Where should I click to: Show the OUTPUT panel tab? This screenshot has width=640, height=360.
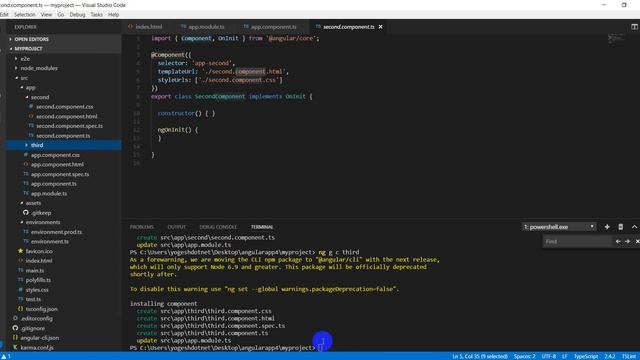(176, 227)
